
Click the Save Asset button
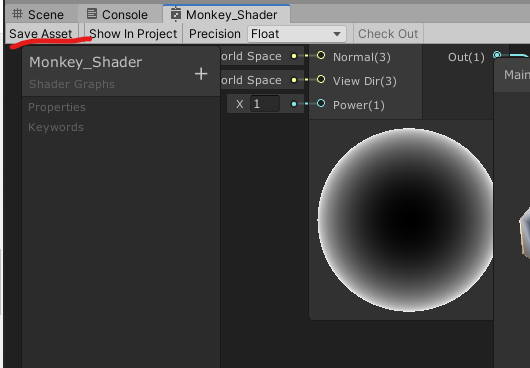(x=41, y=34)
